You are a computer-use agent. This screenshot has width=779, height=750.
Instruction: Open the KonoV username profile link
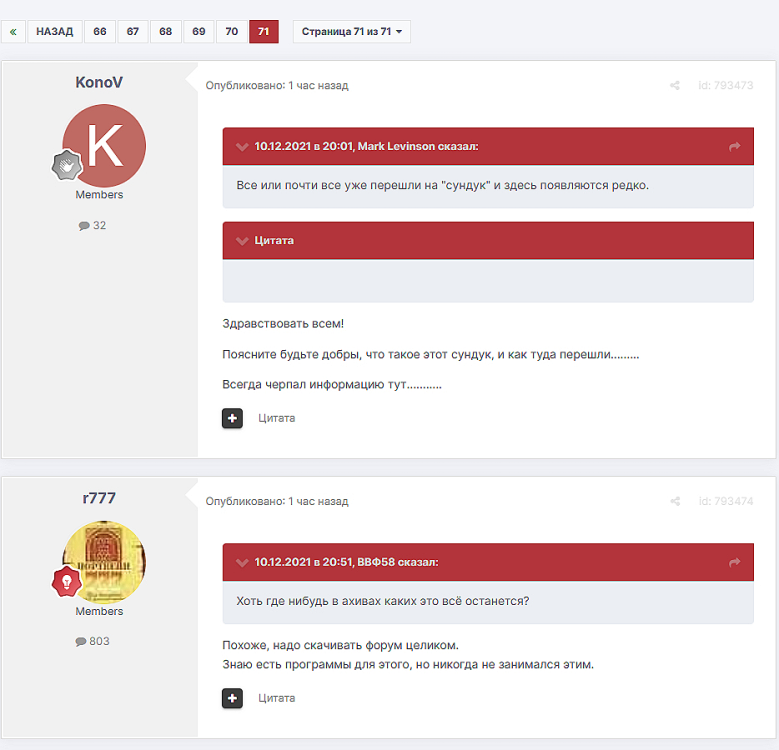point(99,82)
